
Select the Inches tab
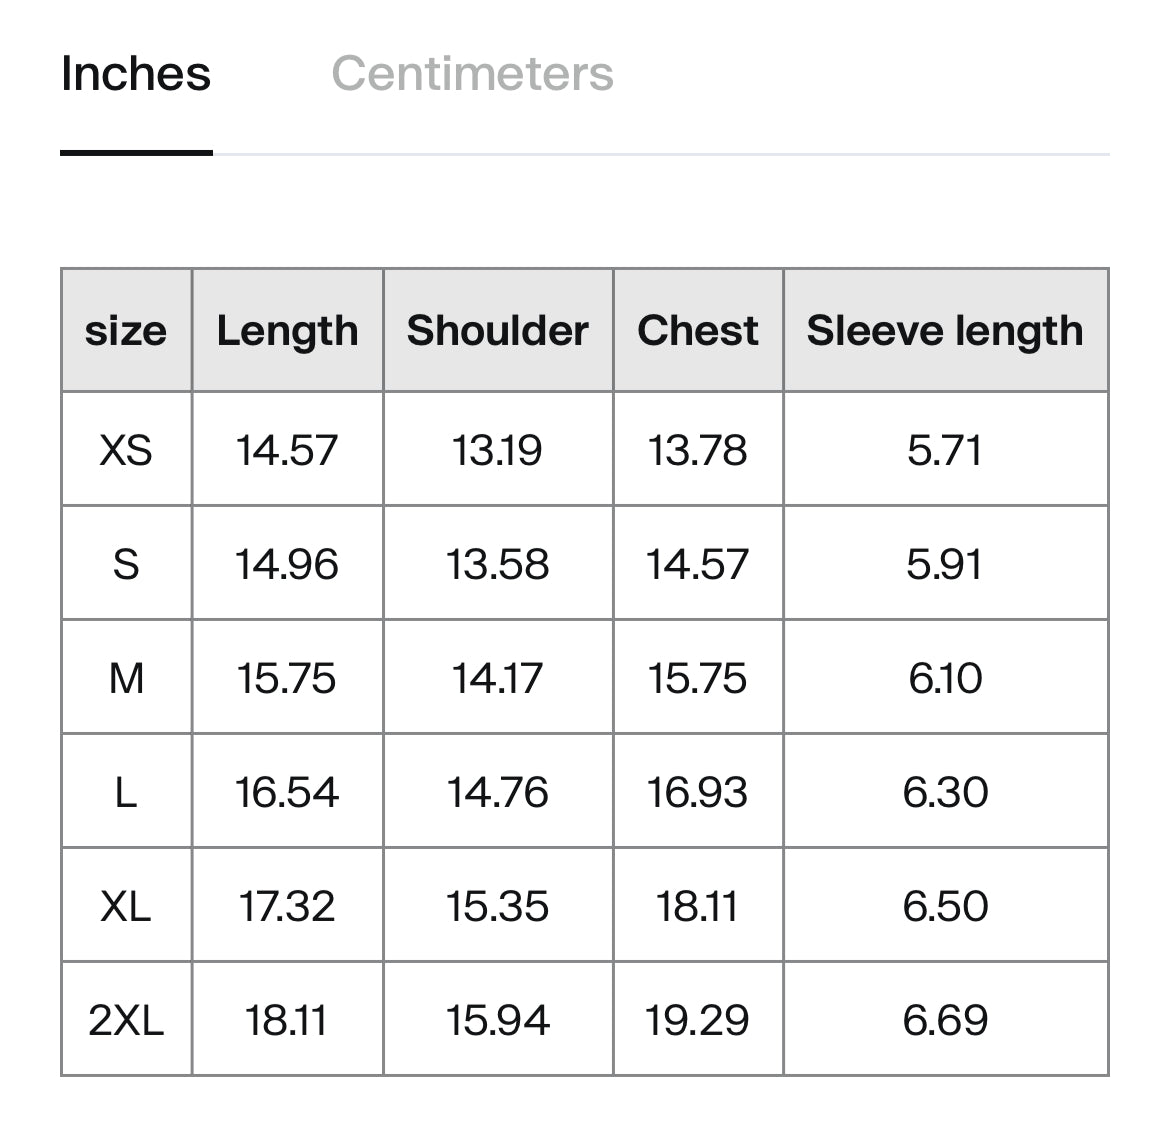136,74
